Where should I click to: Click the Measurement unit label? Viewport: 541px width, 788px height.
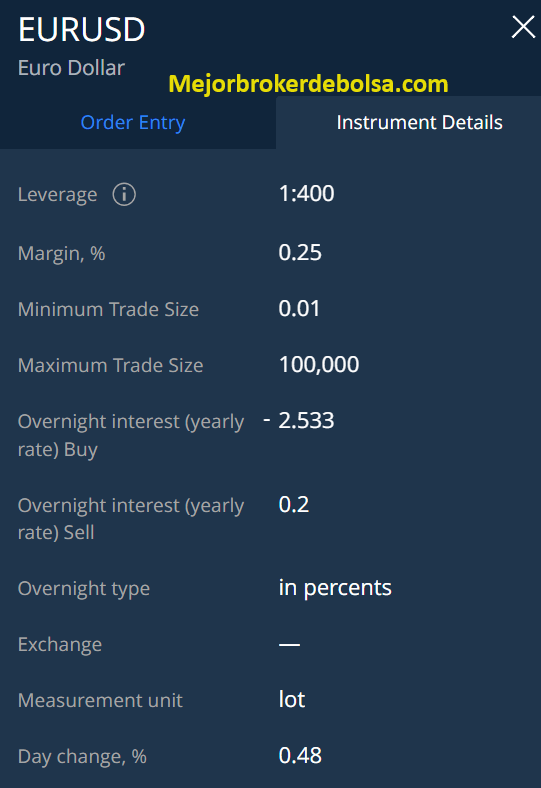click(x=100, y=700)
